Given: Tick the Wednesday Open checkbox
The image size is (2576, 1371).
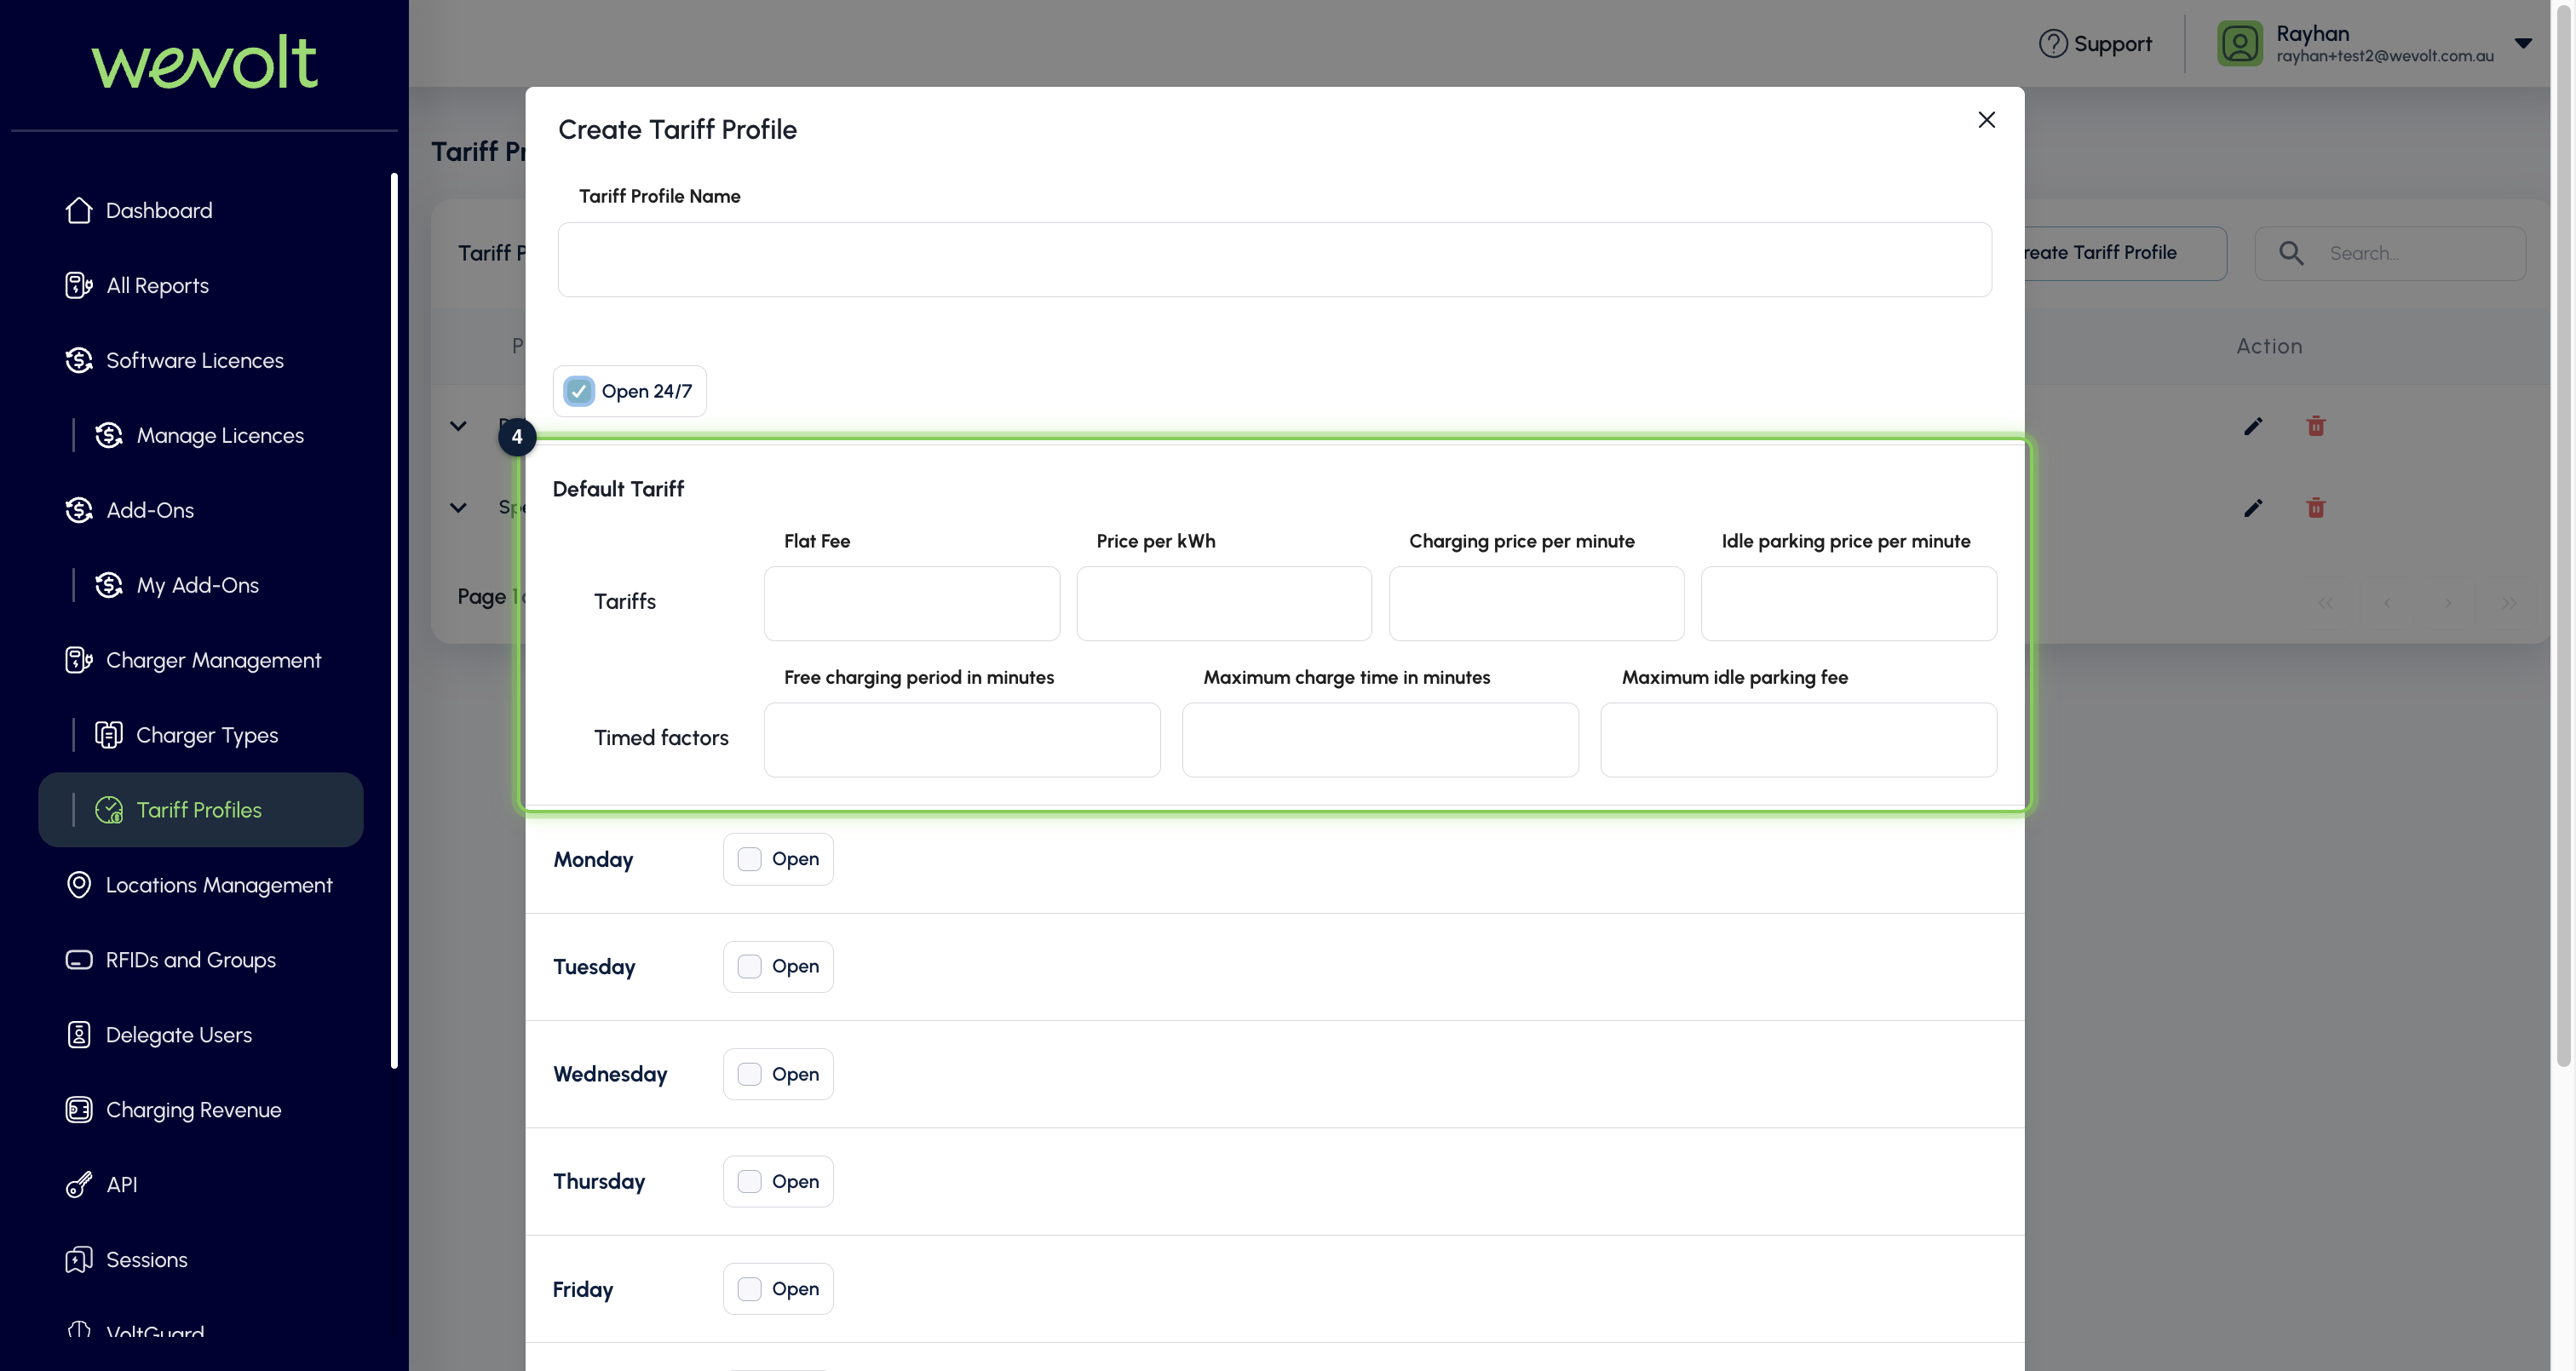Looking at the screenshot, I should click(x=749, y=1074).
